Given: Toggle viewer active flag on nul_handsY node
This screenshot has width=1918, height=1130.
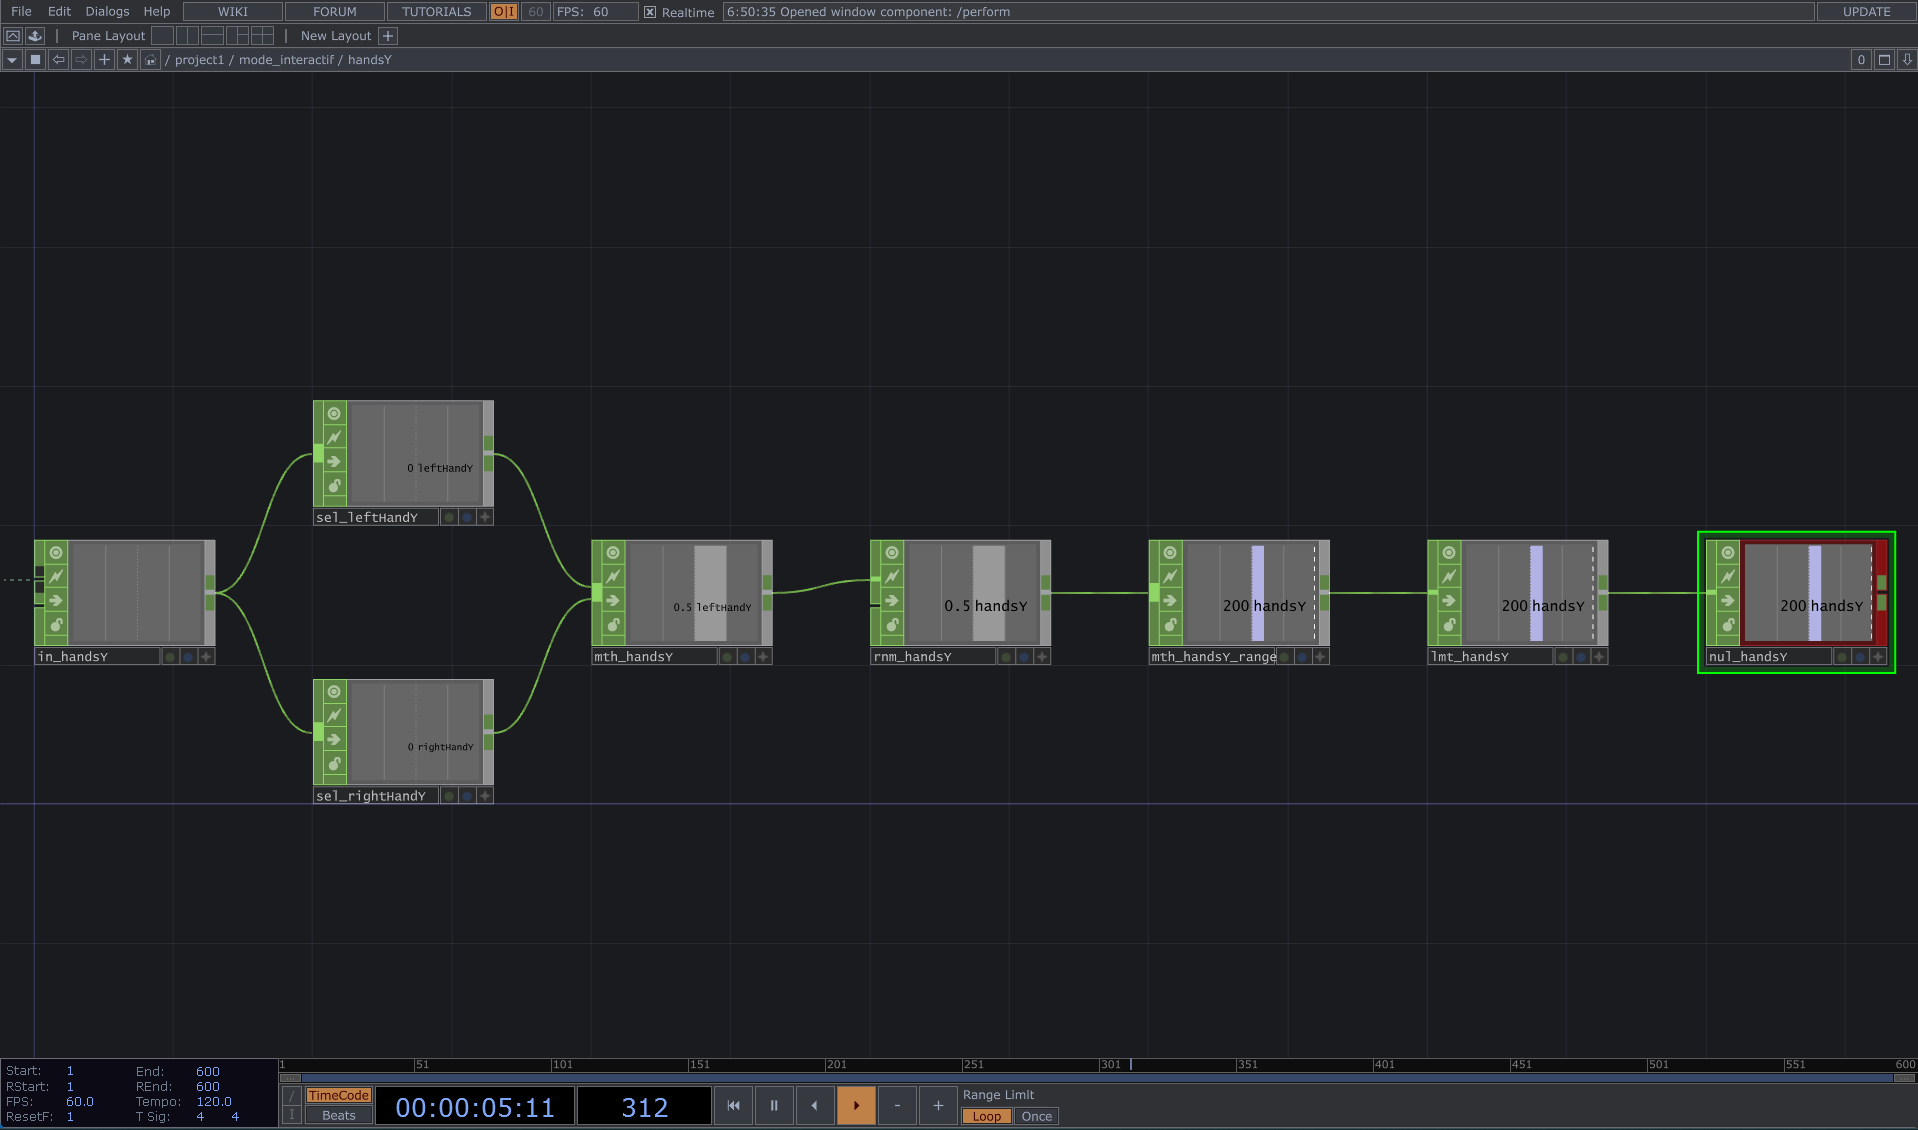Looking at the screenshot, I should coord(1727,553).
